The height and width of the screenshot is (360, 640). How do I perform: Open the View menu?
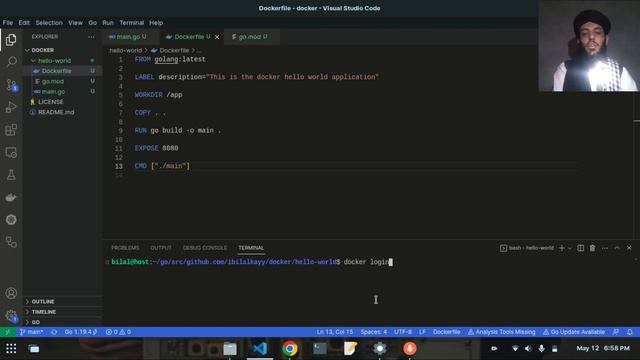tap(75, 23)
